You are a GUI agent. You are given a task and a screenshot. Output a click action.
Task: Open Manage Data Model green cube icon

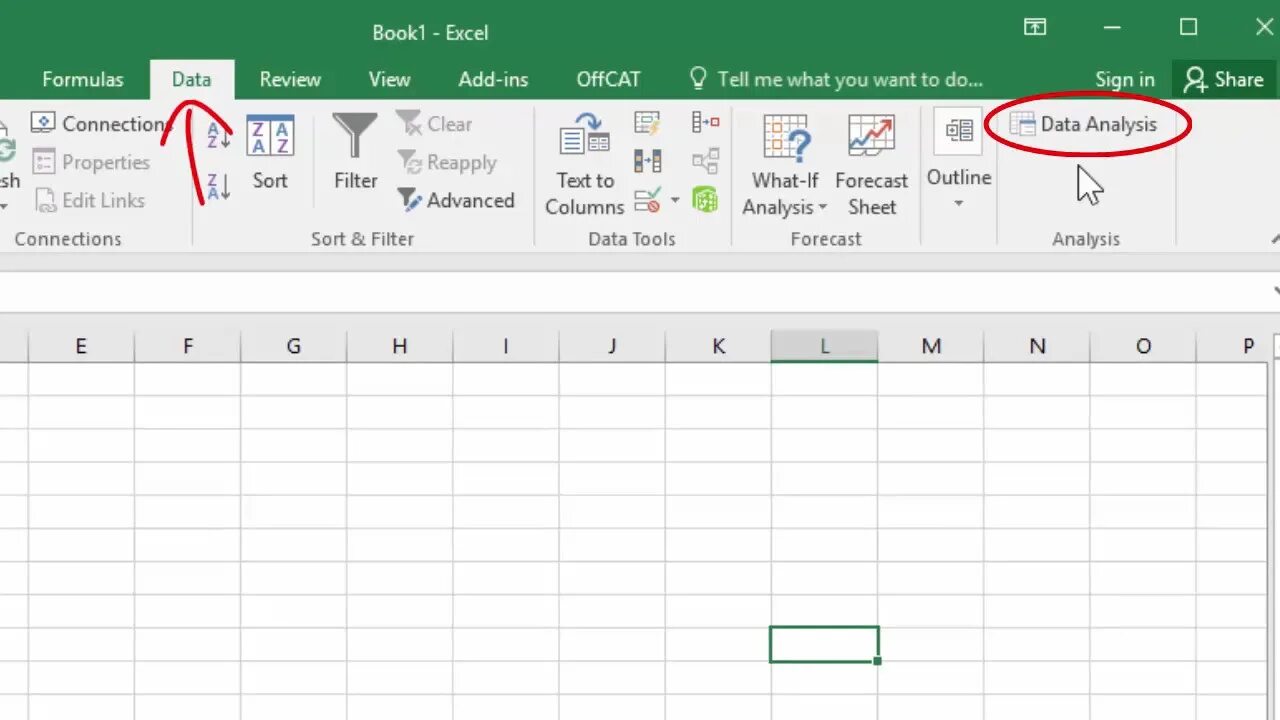pyautogui.click(x=705, y=200)
